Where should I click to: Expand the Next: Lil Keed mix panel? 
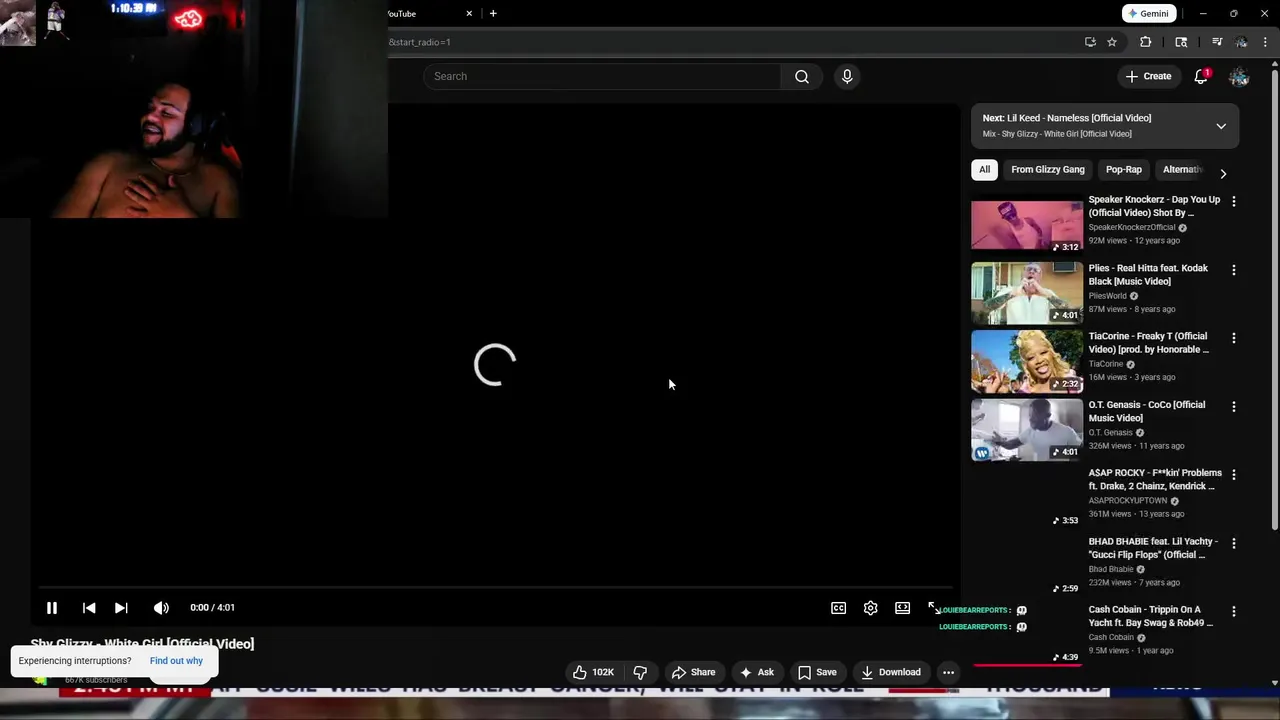tap(1221, 126)
